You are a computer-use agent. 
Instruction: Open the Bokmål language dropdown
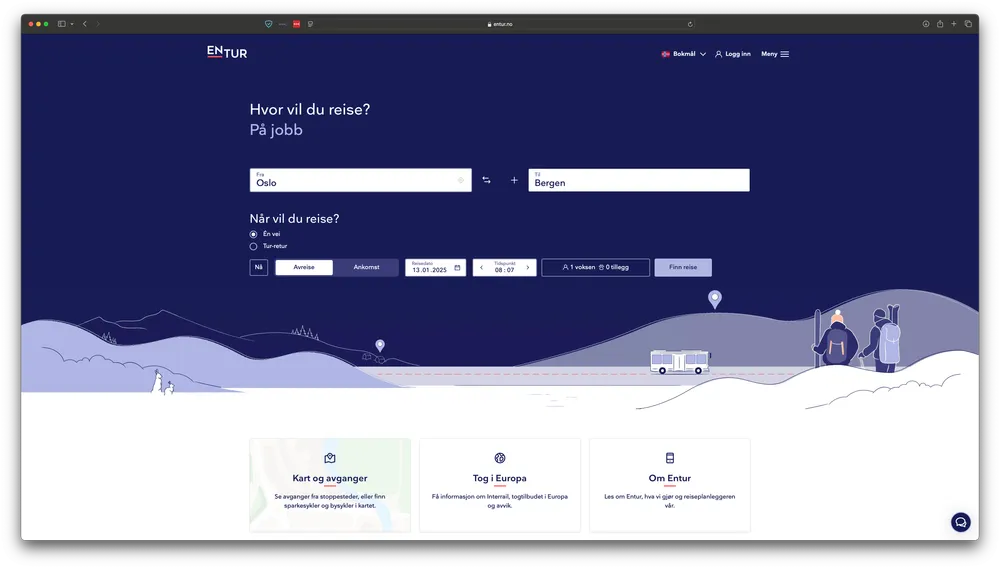point(684,54)
